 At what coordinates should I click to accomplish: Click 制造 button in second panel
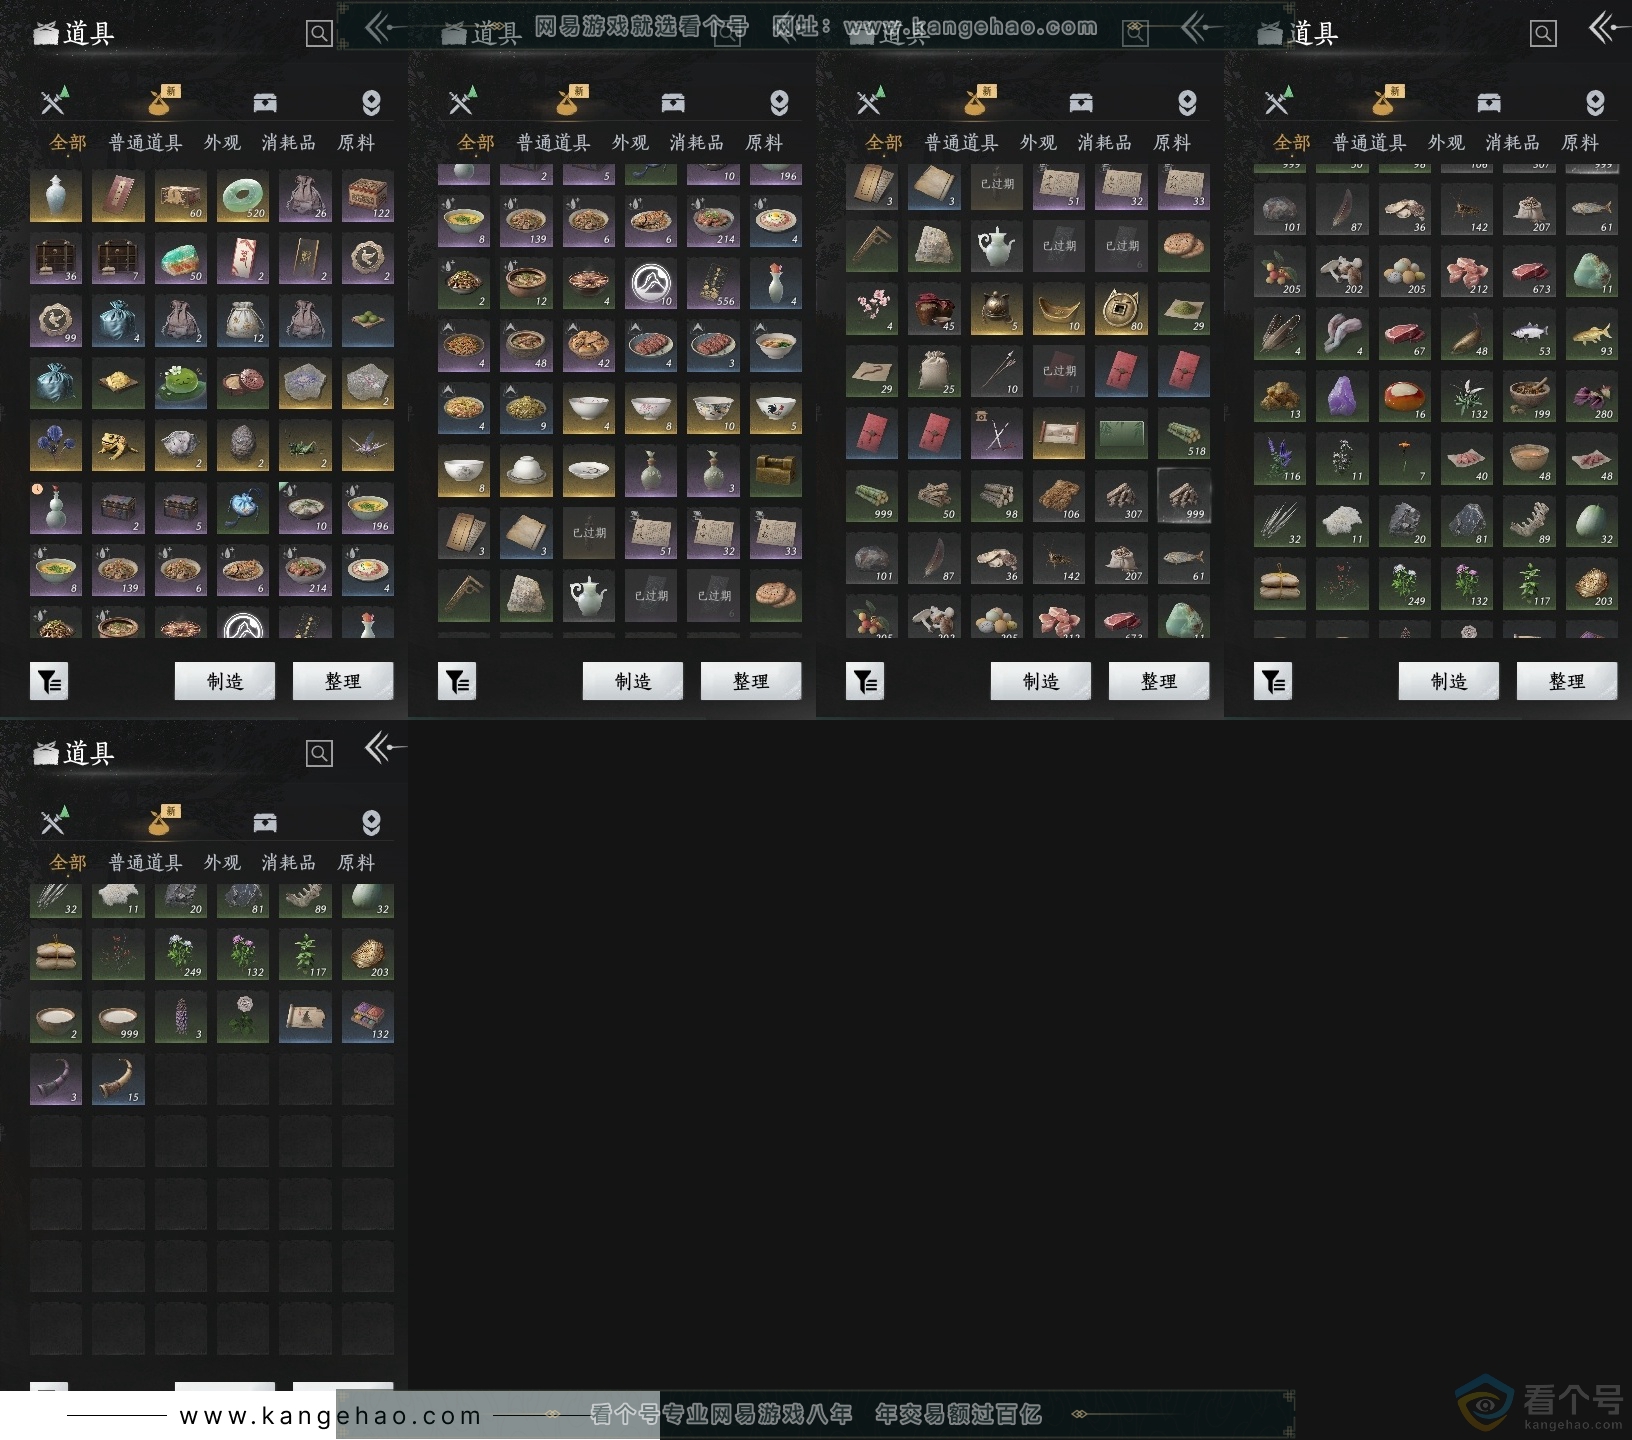click(x=633, y=681)
